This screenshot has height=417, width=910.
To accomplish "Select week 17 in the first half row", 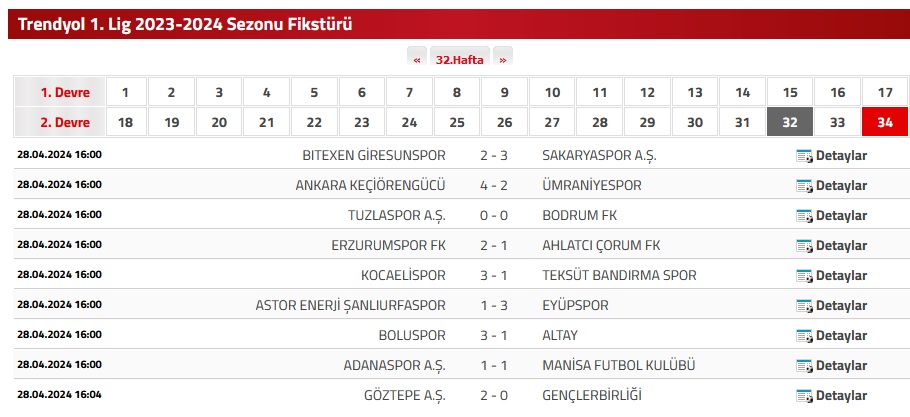I will pos(885,92).
